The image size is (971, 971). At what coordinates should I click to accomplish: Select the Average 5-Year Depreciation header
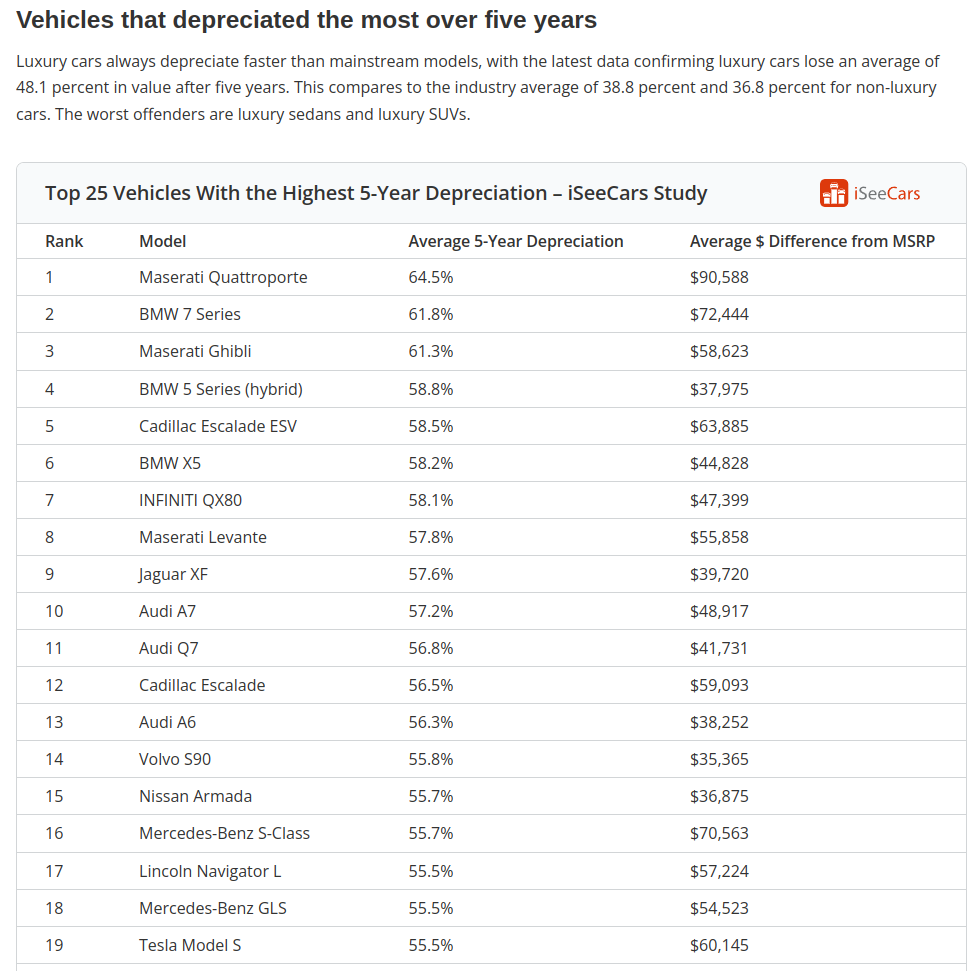coord(515,241)
